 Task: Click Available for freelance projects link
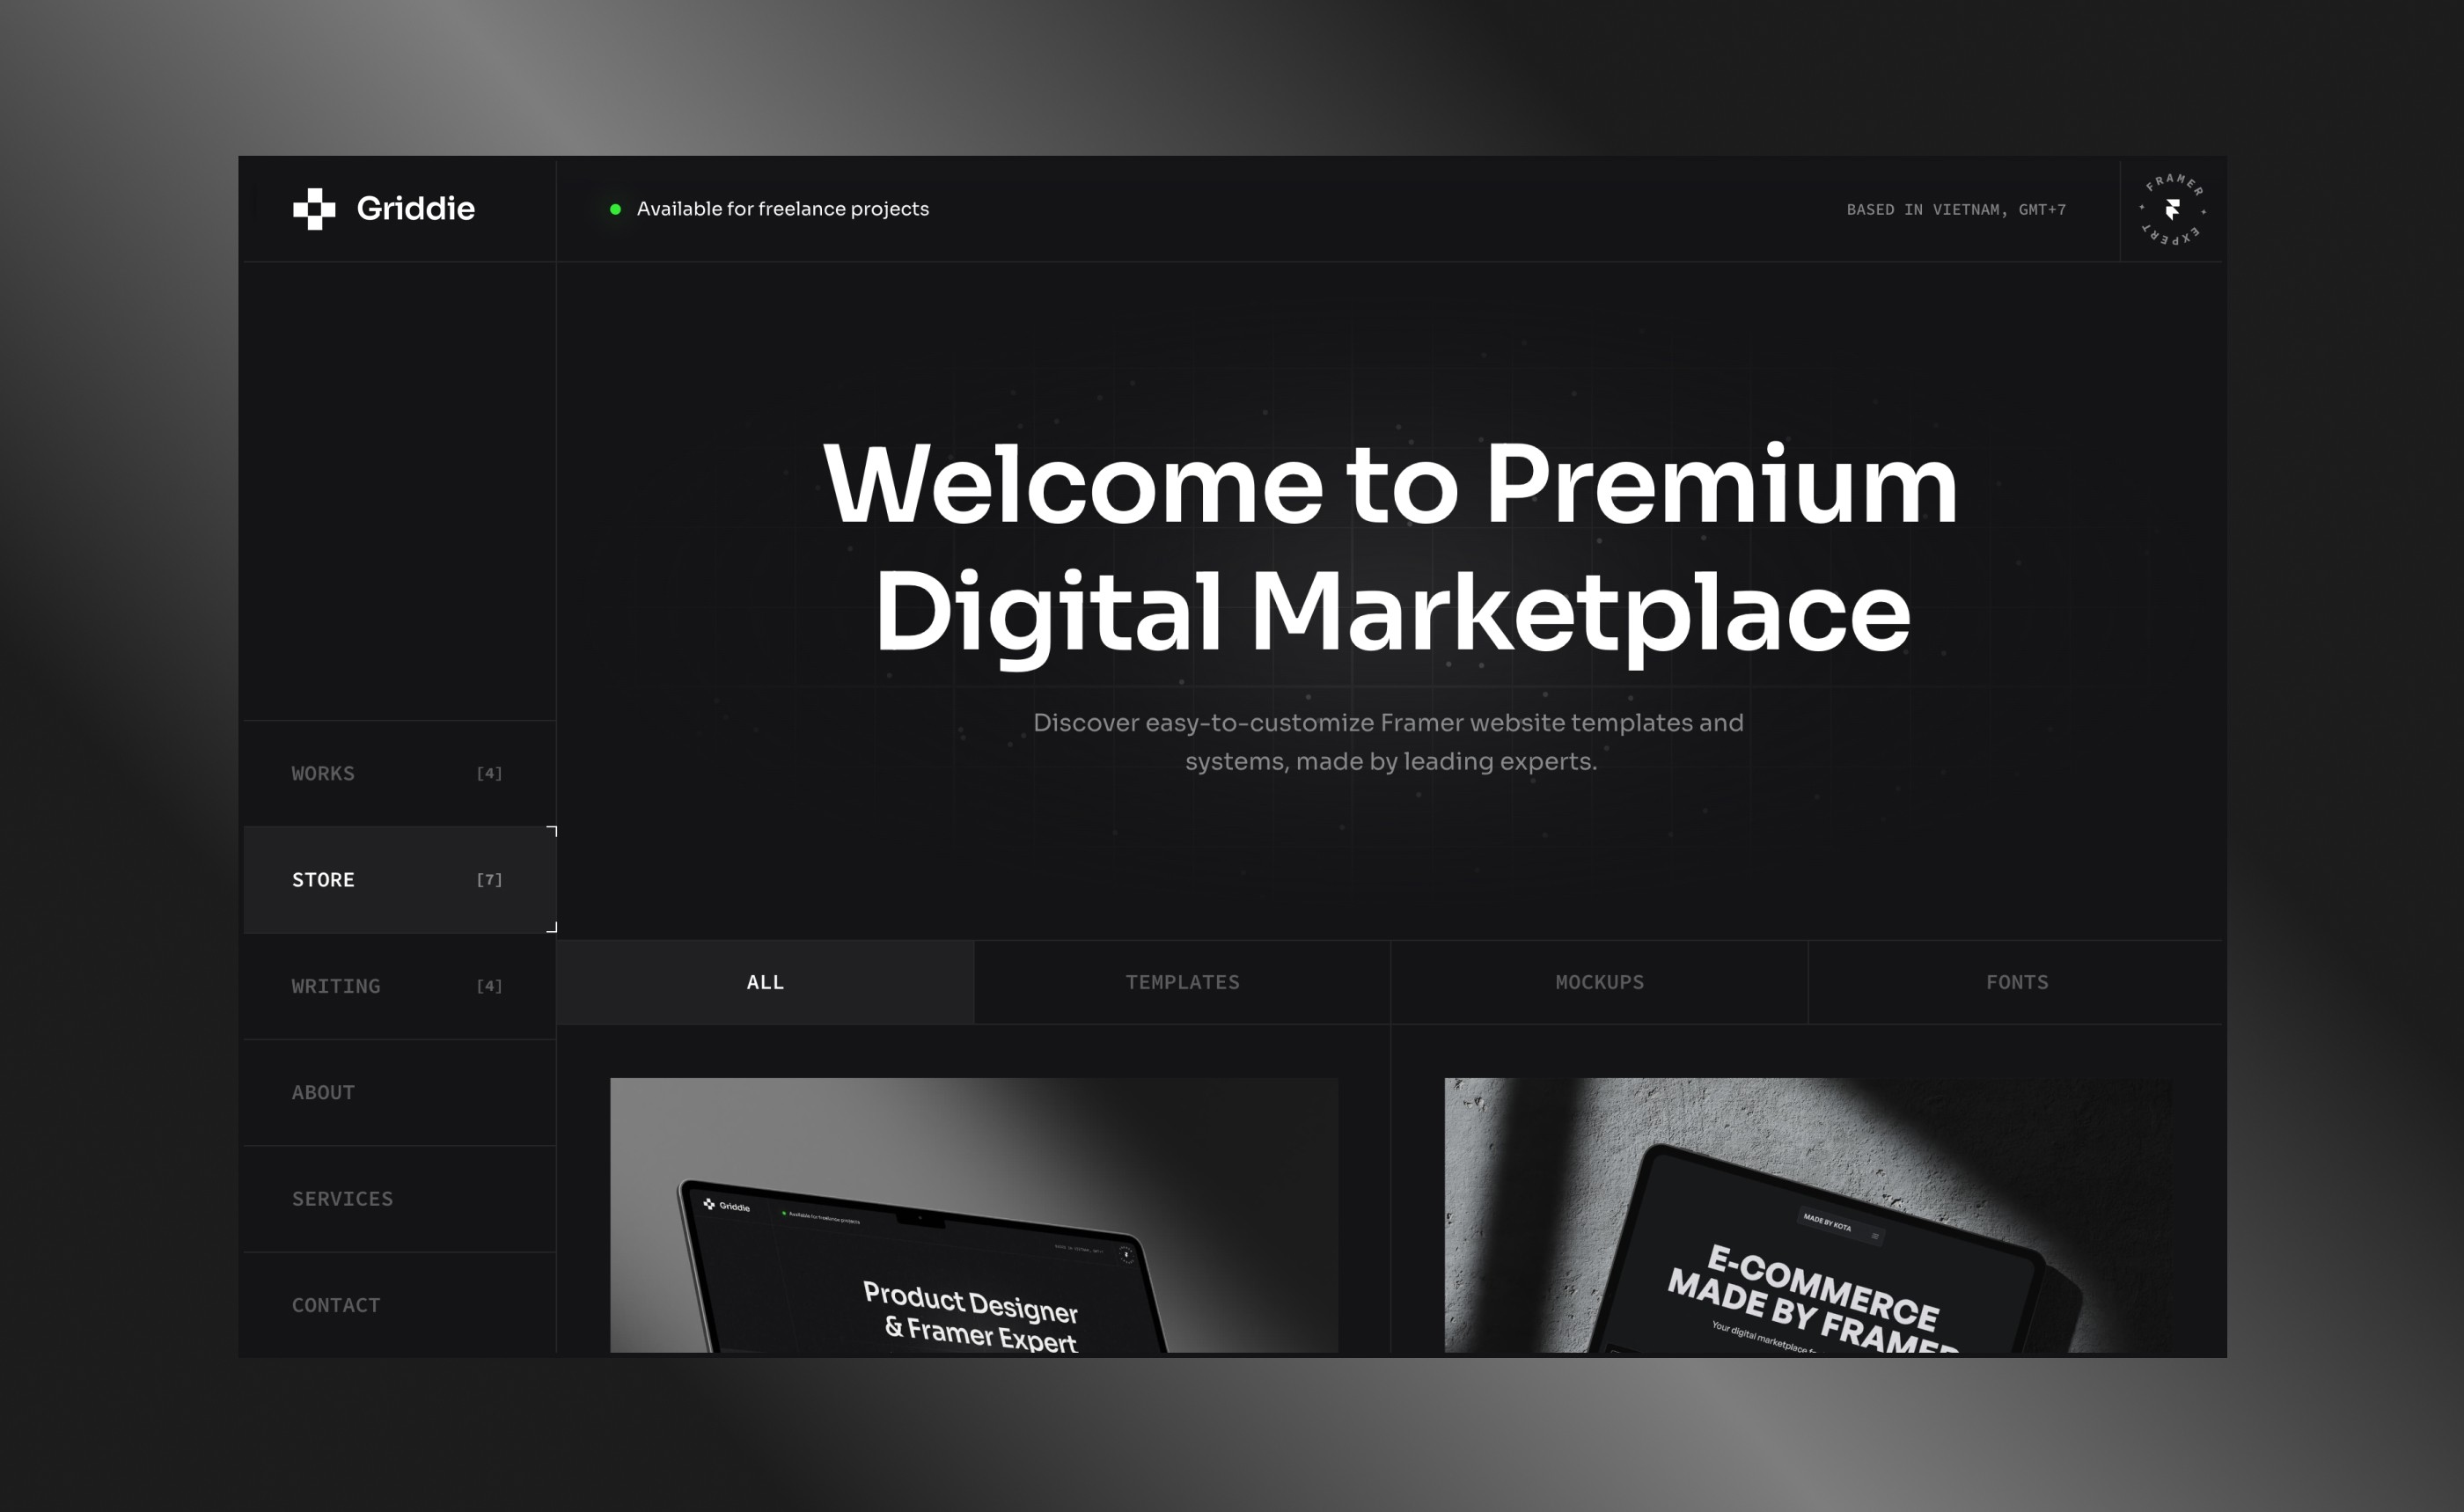781,208
